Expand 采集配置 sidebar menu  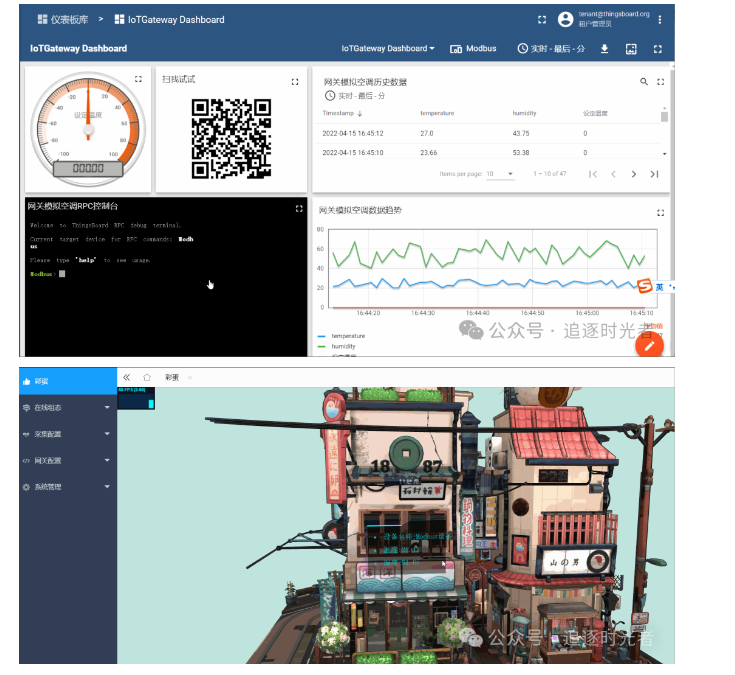pos(68,434)
